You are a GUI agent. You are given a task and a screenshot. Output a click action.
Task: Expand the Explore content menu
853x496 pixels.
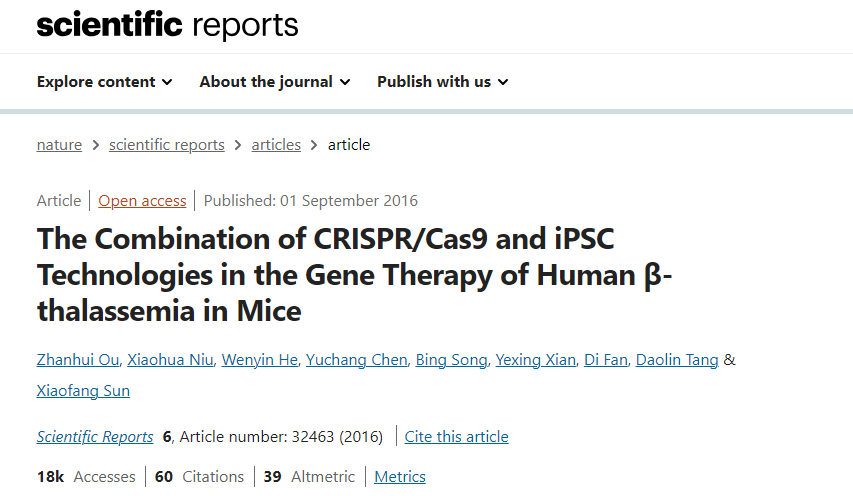[104, 82]
